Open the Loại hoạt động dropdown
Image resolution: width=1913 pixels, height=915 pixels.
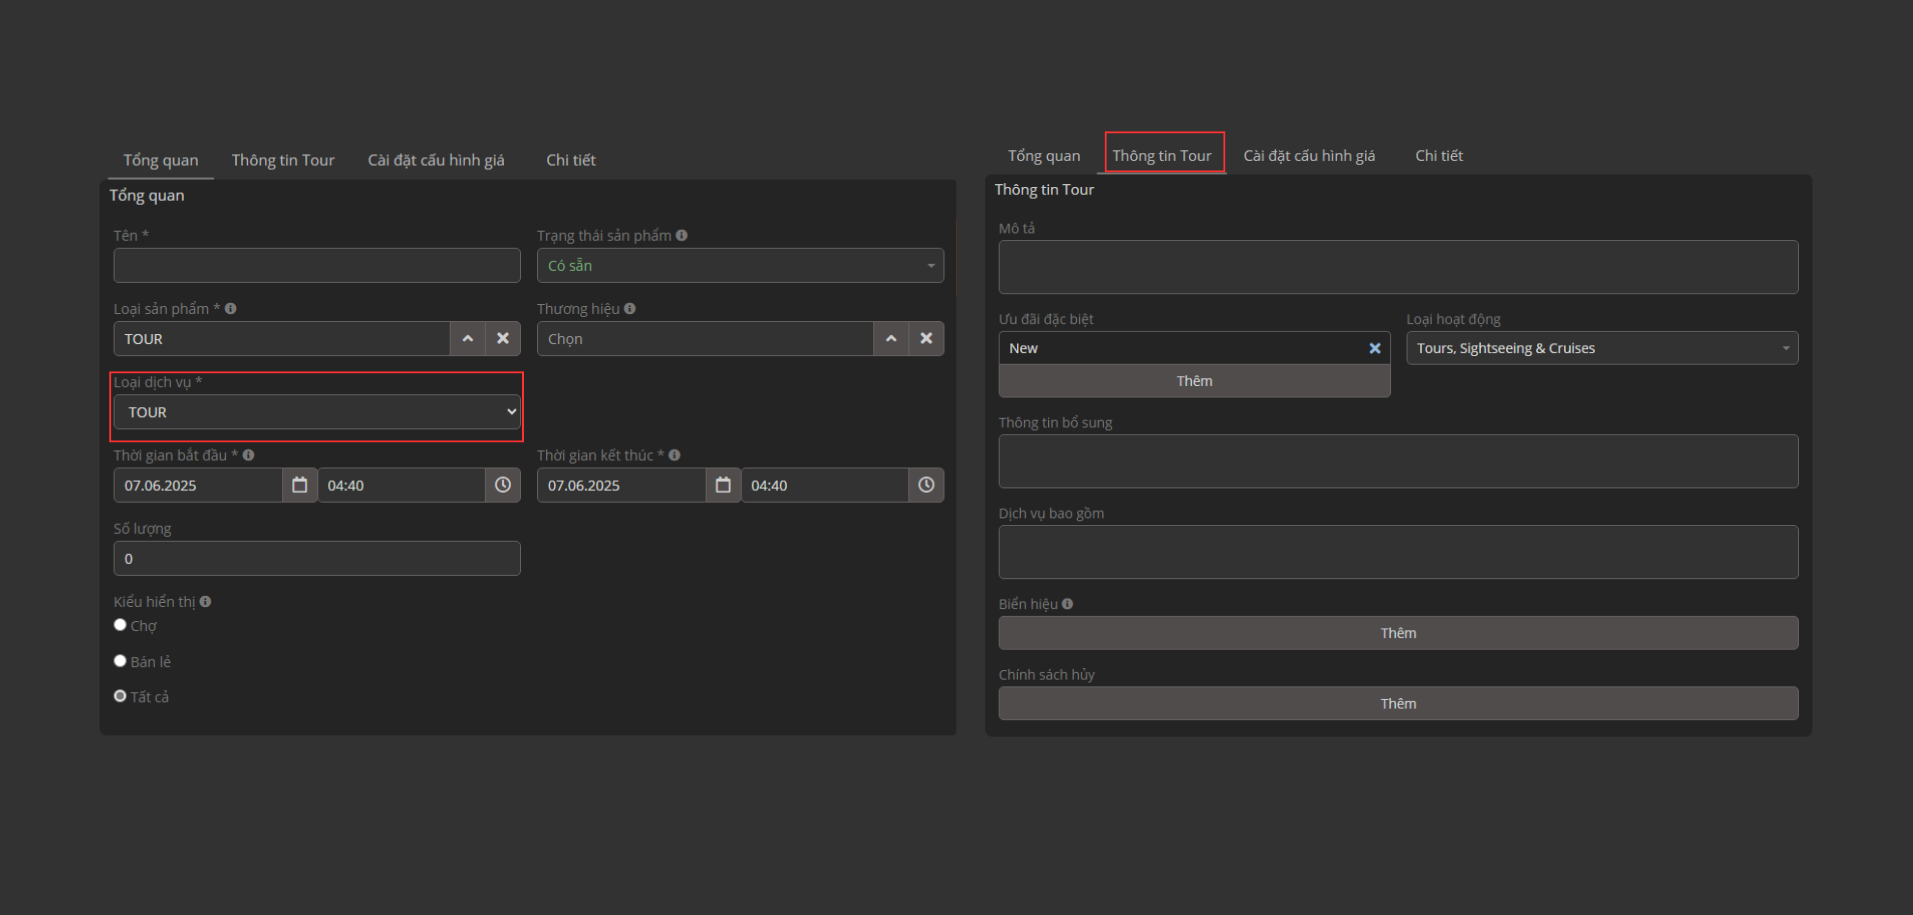point(1601,348)
